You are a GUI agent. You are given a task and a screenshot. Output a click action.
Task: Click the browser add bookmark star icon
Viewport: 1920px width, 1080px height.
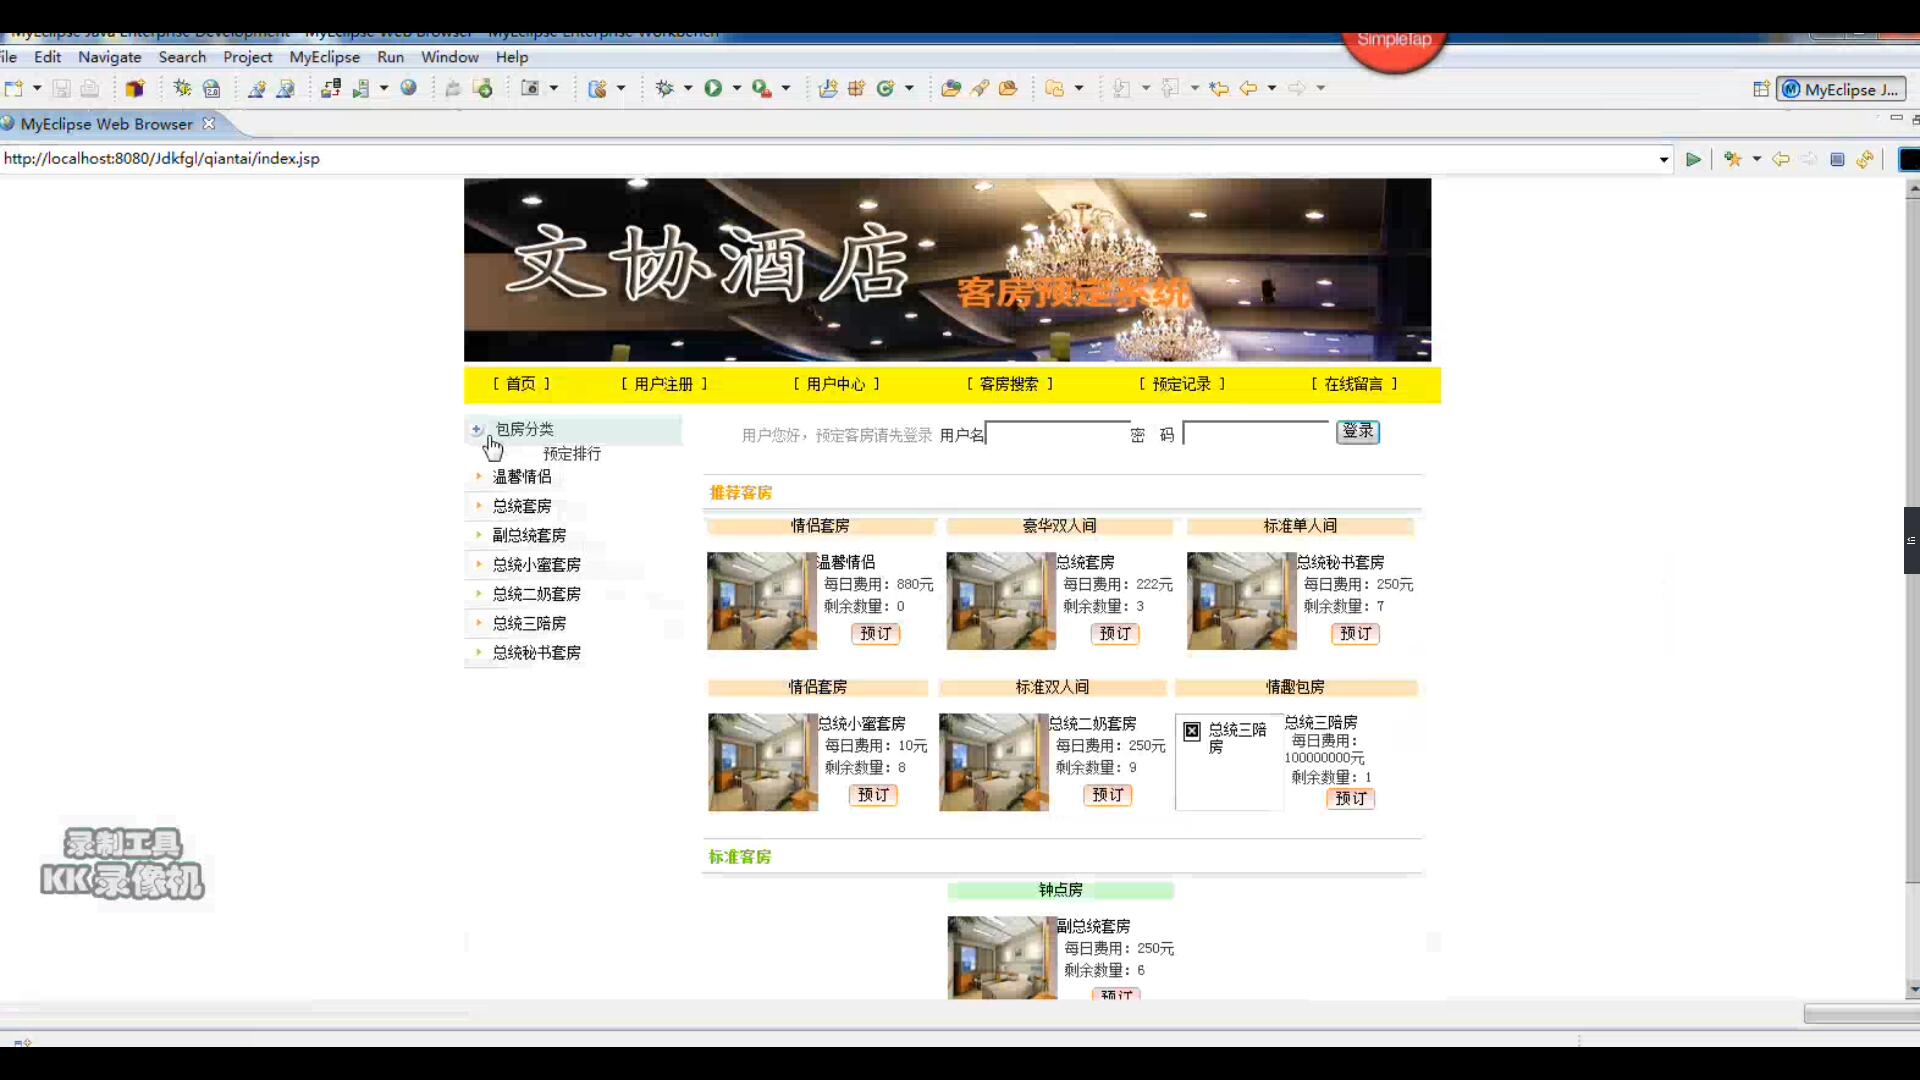[1733, 159]
